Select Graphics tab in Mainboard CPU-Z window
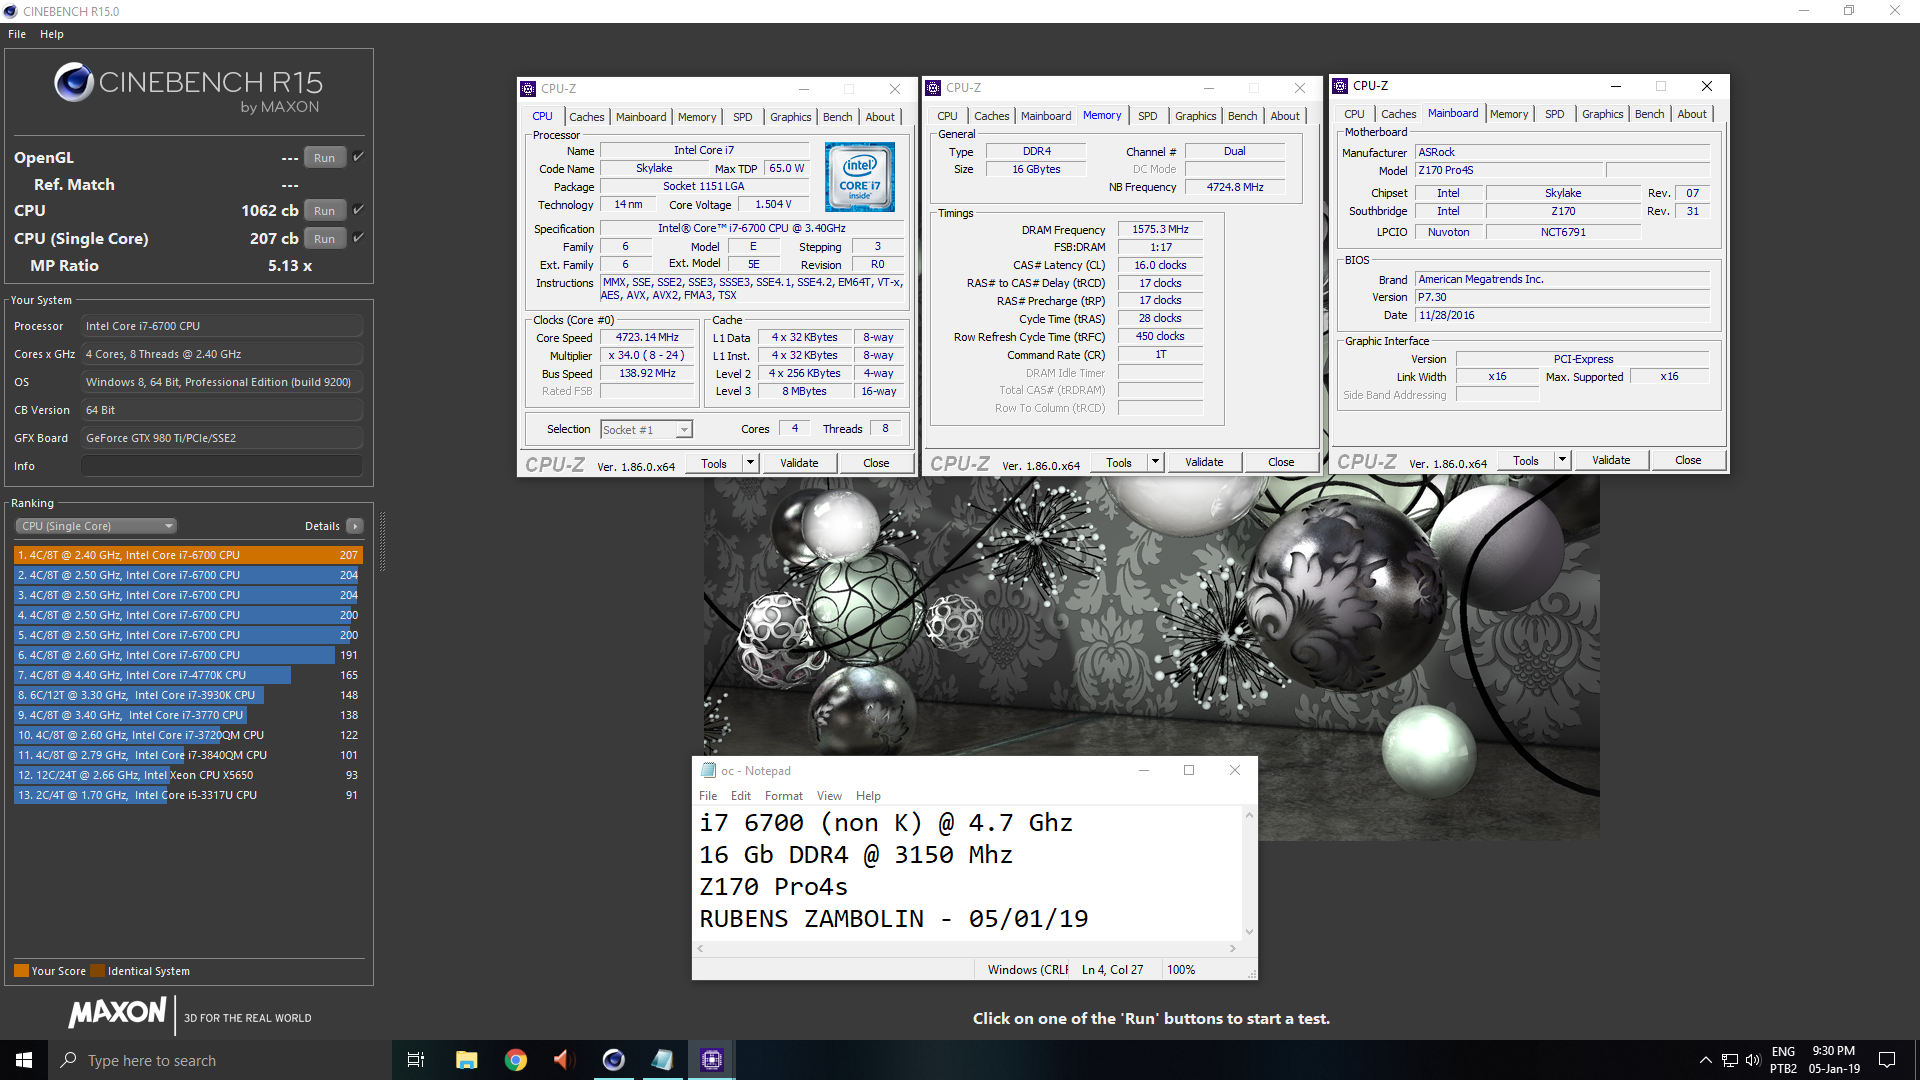The width and height of the screenshot is (1920, 1080). click(1603, 114)
